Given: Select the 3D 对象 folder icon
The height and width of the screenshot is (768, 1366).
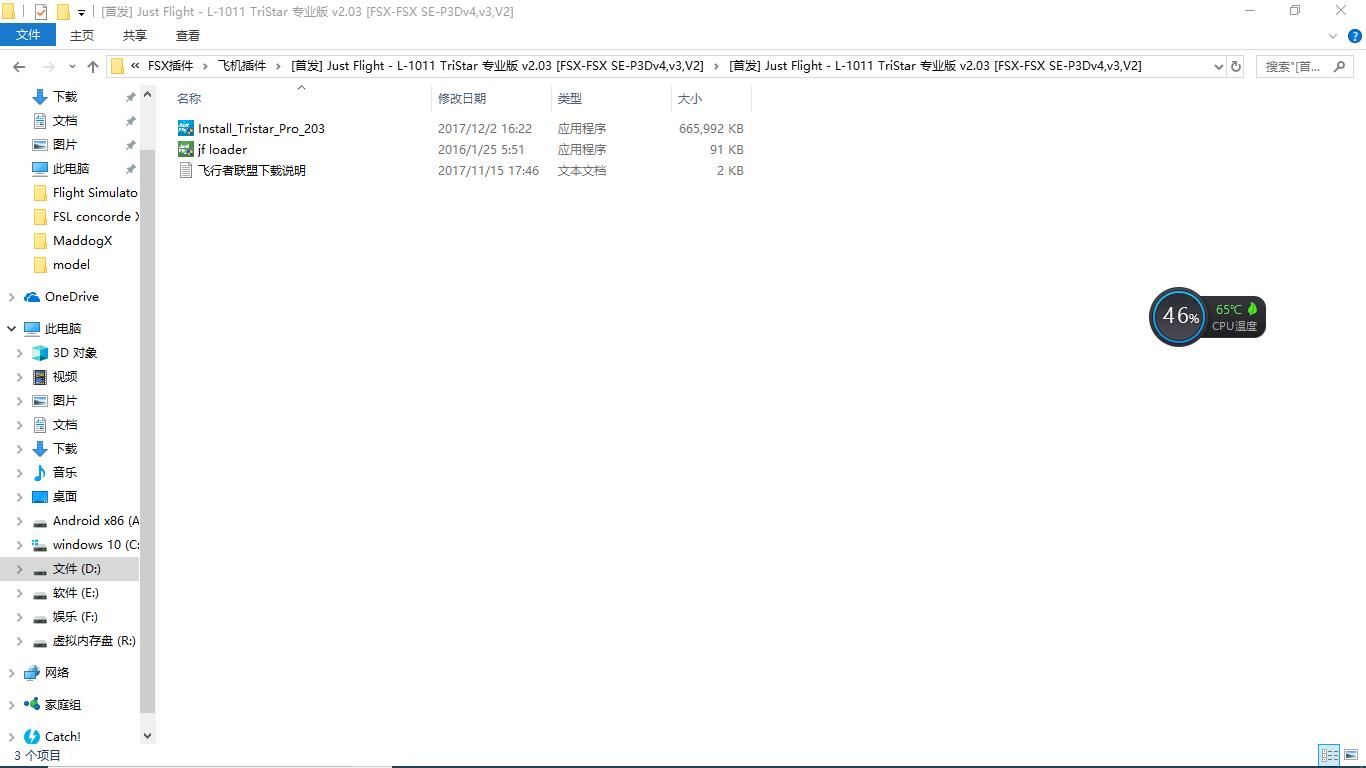Looking at the screenshot, I should tap(40, 352).
